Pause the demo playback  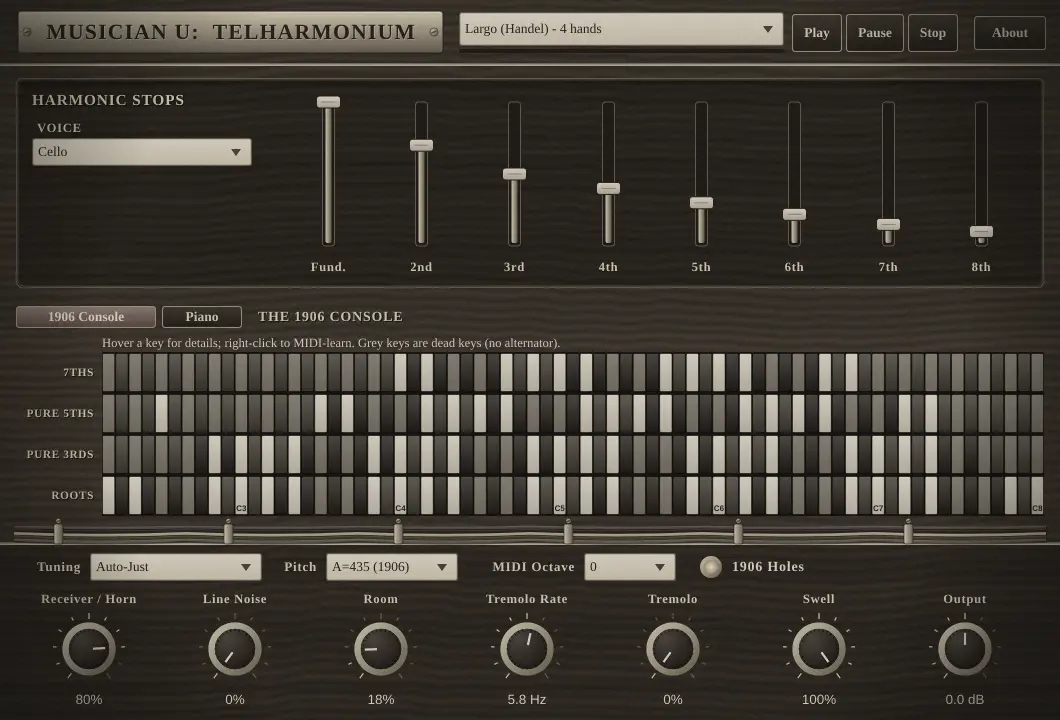pyautogui.click(x=875, y=33)
